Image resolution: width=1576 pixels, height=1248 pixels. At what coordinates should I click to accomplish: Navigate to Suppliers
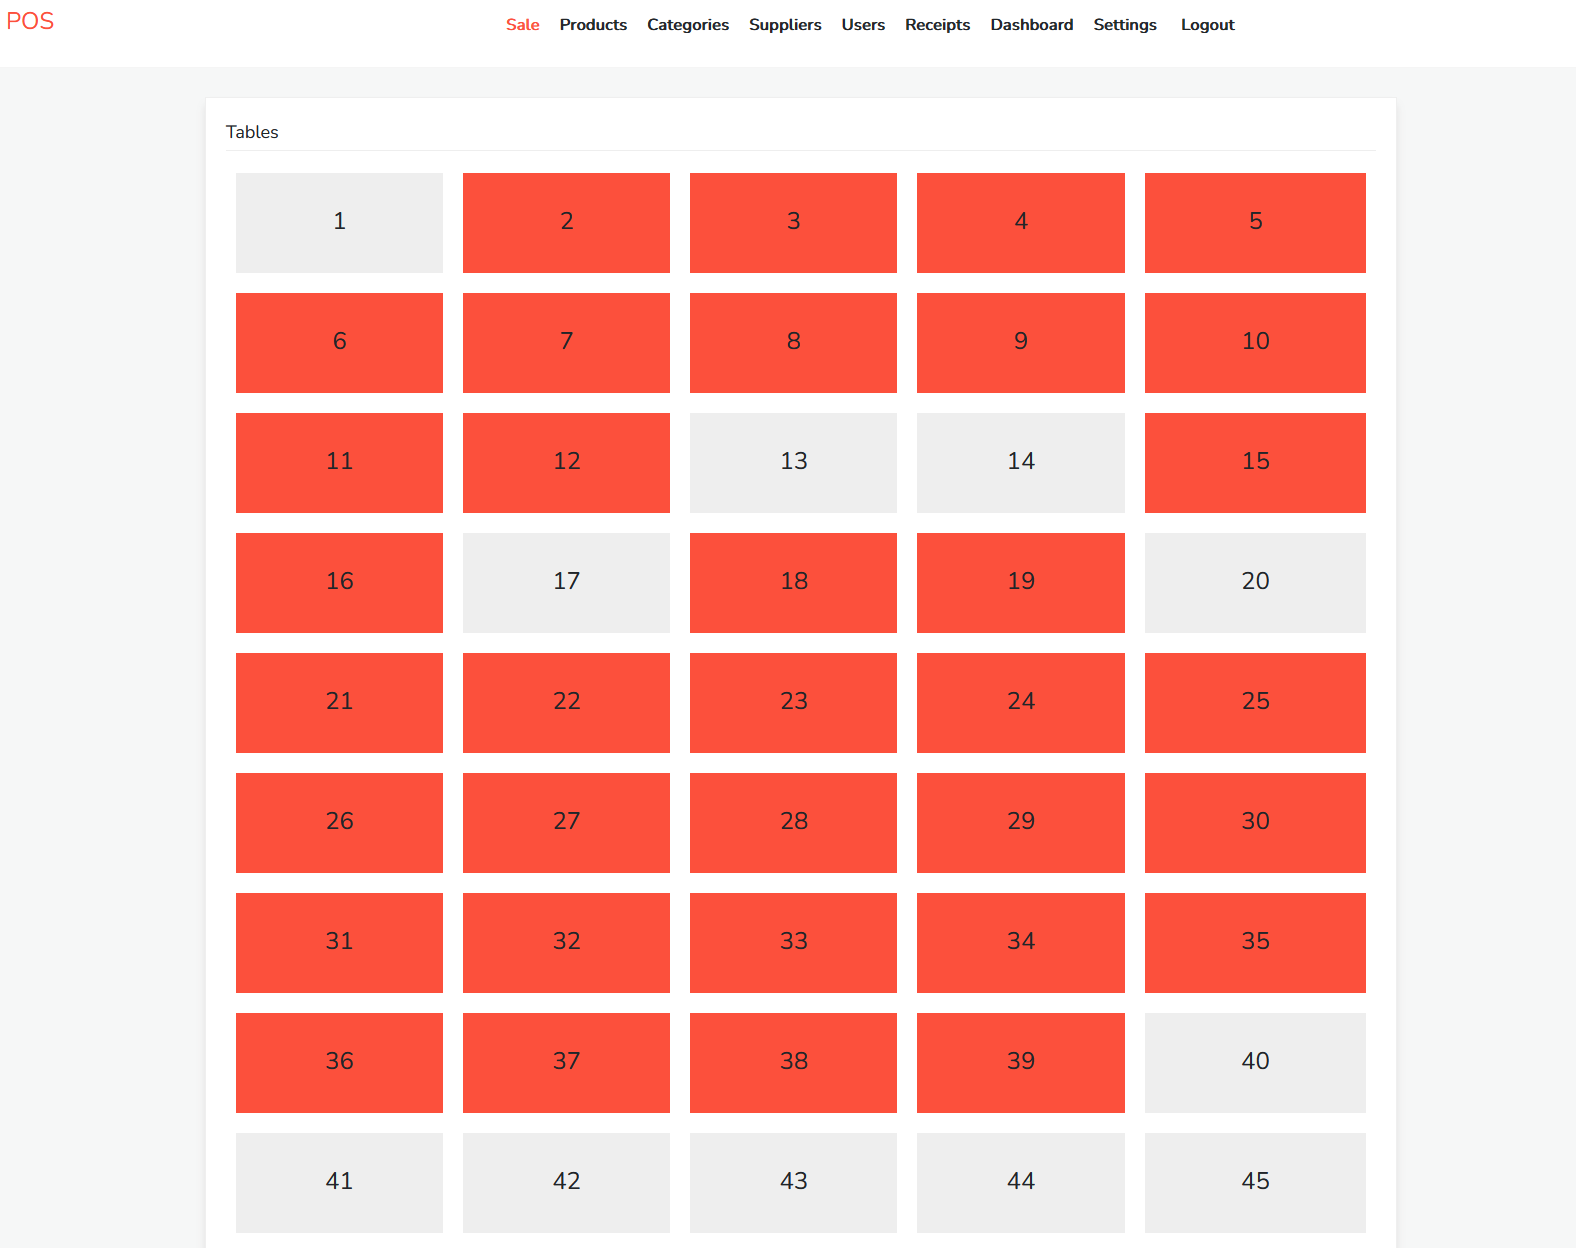click(x=785, y=25)
